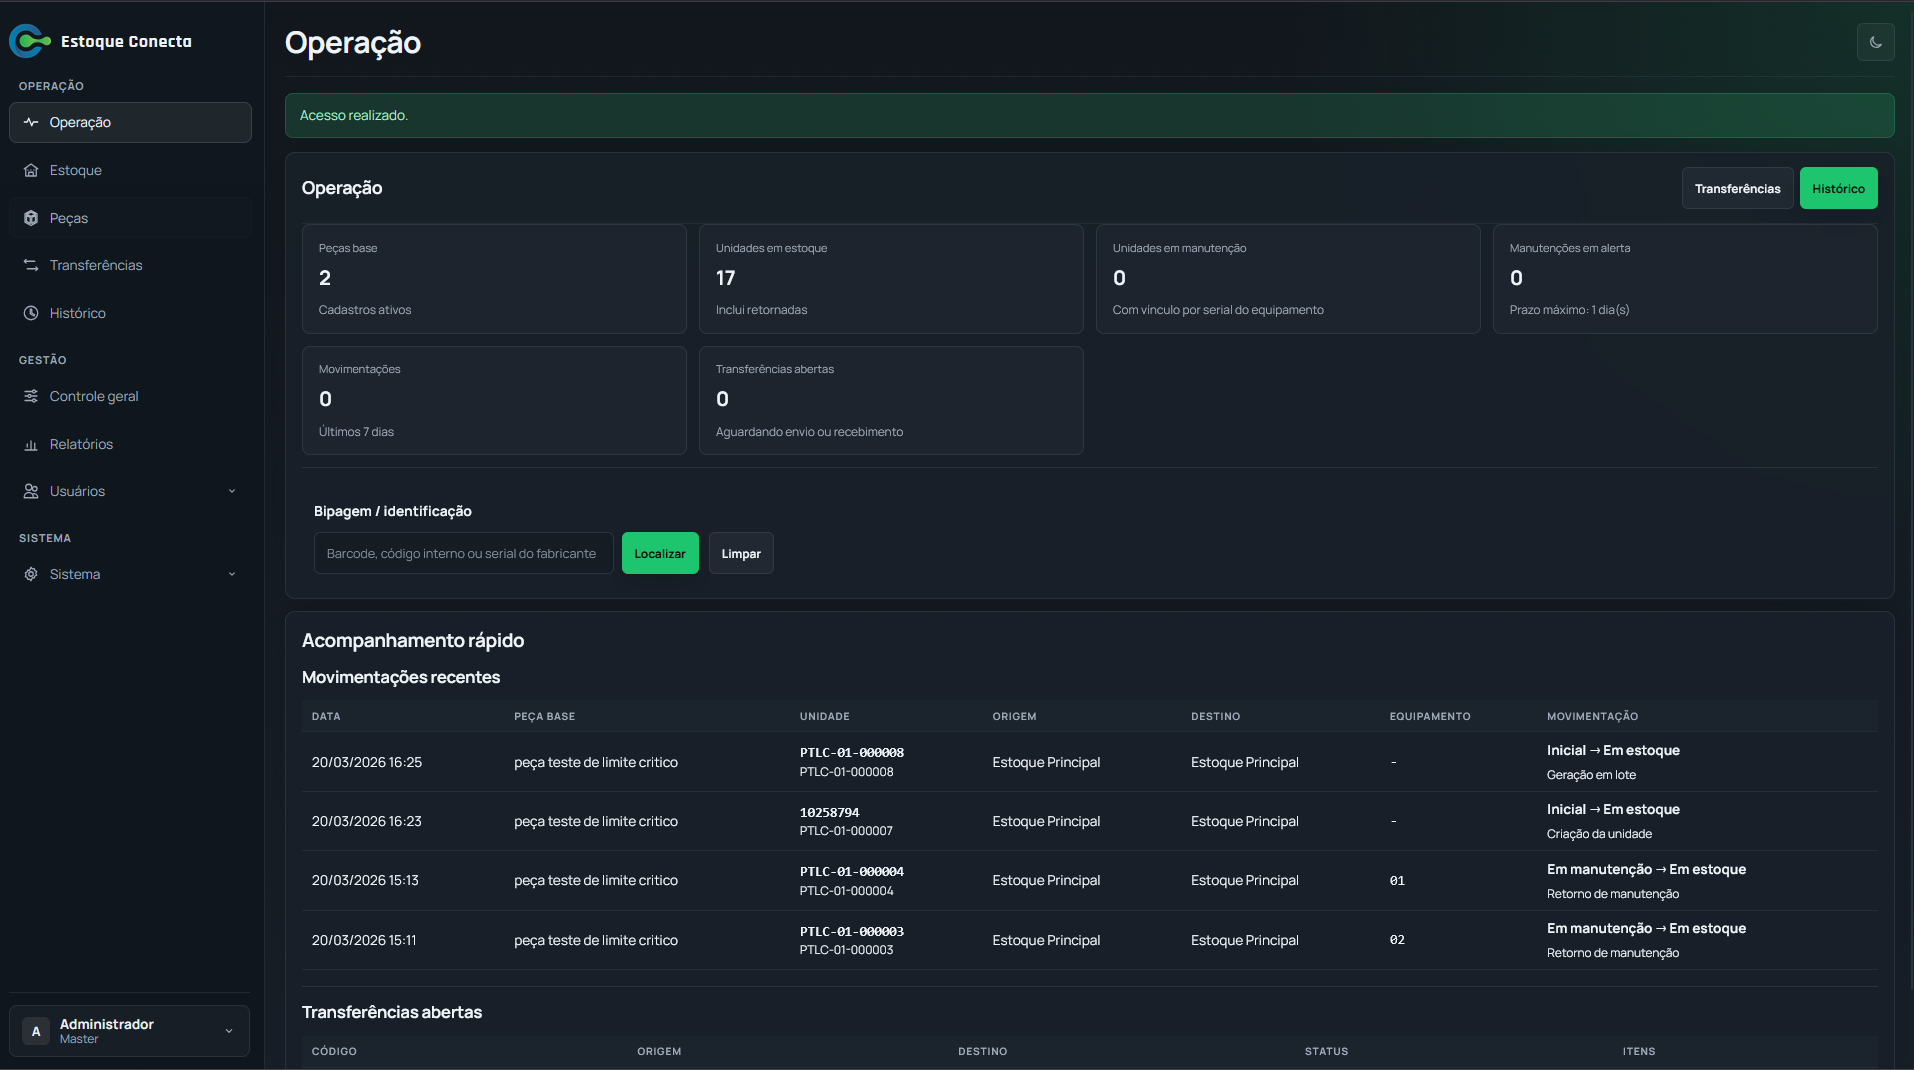Click the CÓDIGO header in Transferências abertas
Screen dimensions: 1914x1070
click(334, 1051)
